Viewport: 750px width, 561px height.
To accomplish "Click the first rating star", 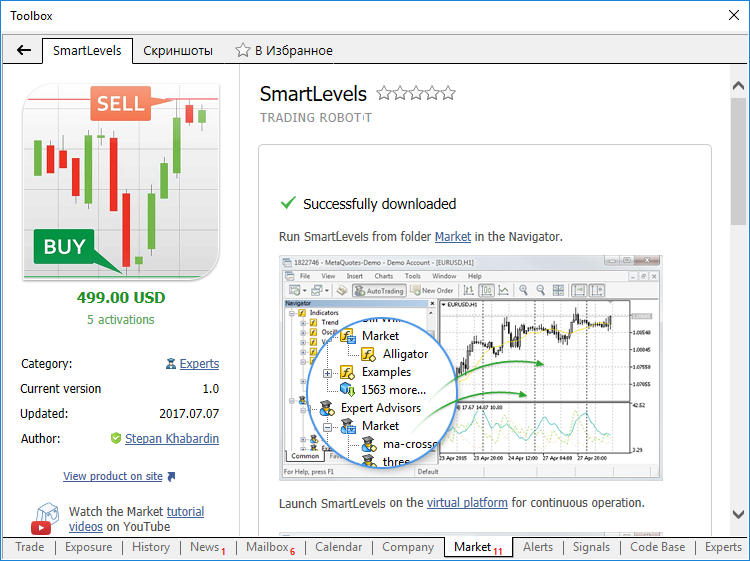I will pos(384,93).
